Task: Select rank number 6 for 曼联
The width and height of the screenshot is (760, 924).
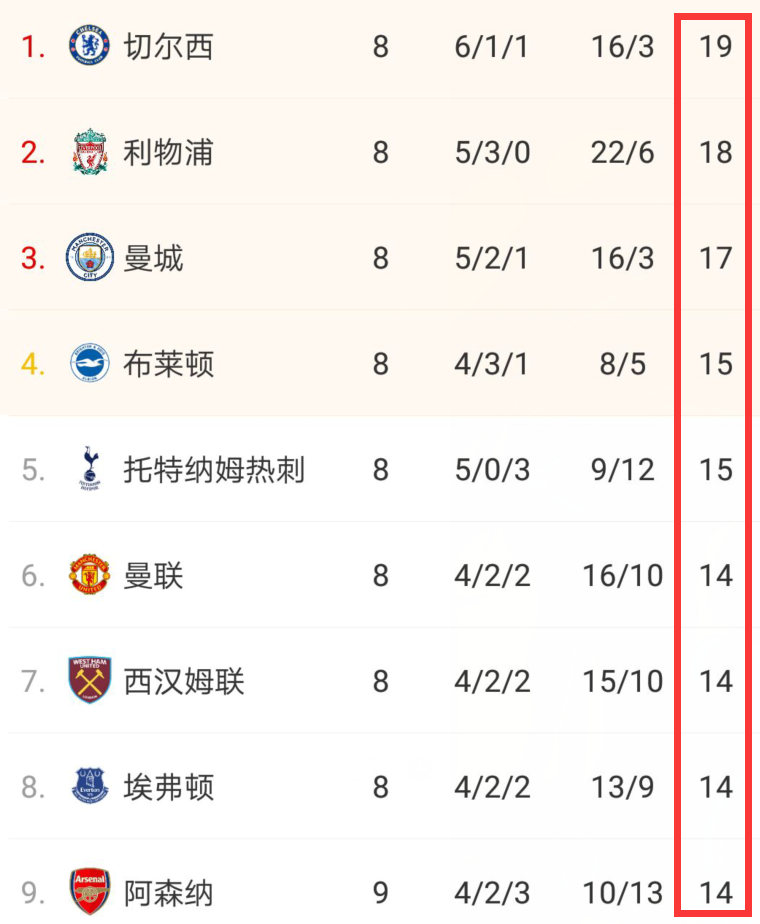Action: [x=33, y=576]
